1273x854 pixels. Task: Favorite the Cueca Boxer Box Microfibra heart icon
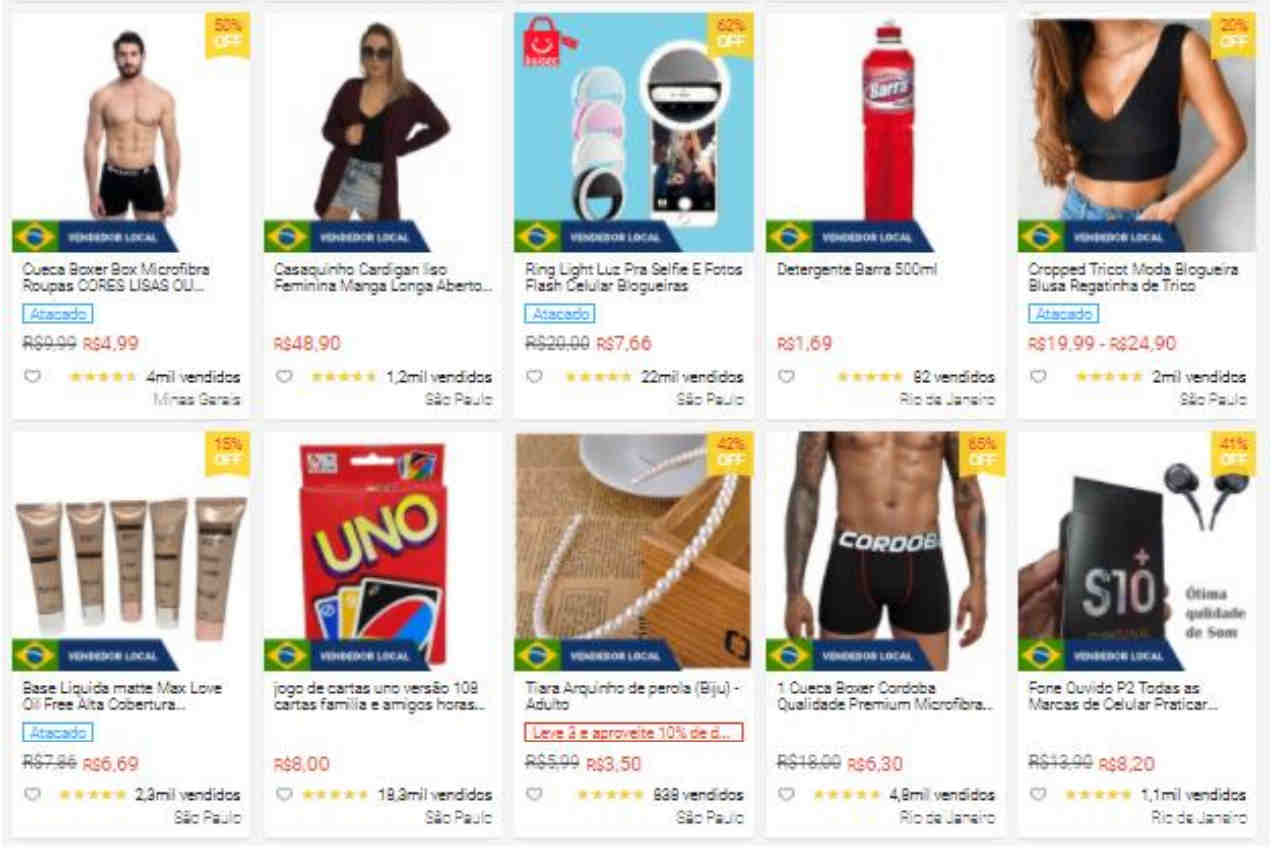32,377
